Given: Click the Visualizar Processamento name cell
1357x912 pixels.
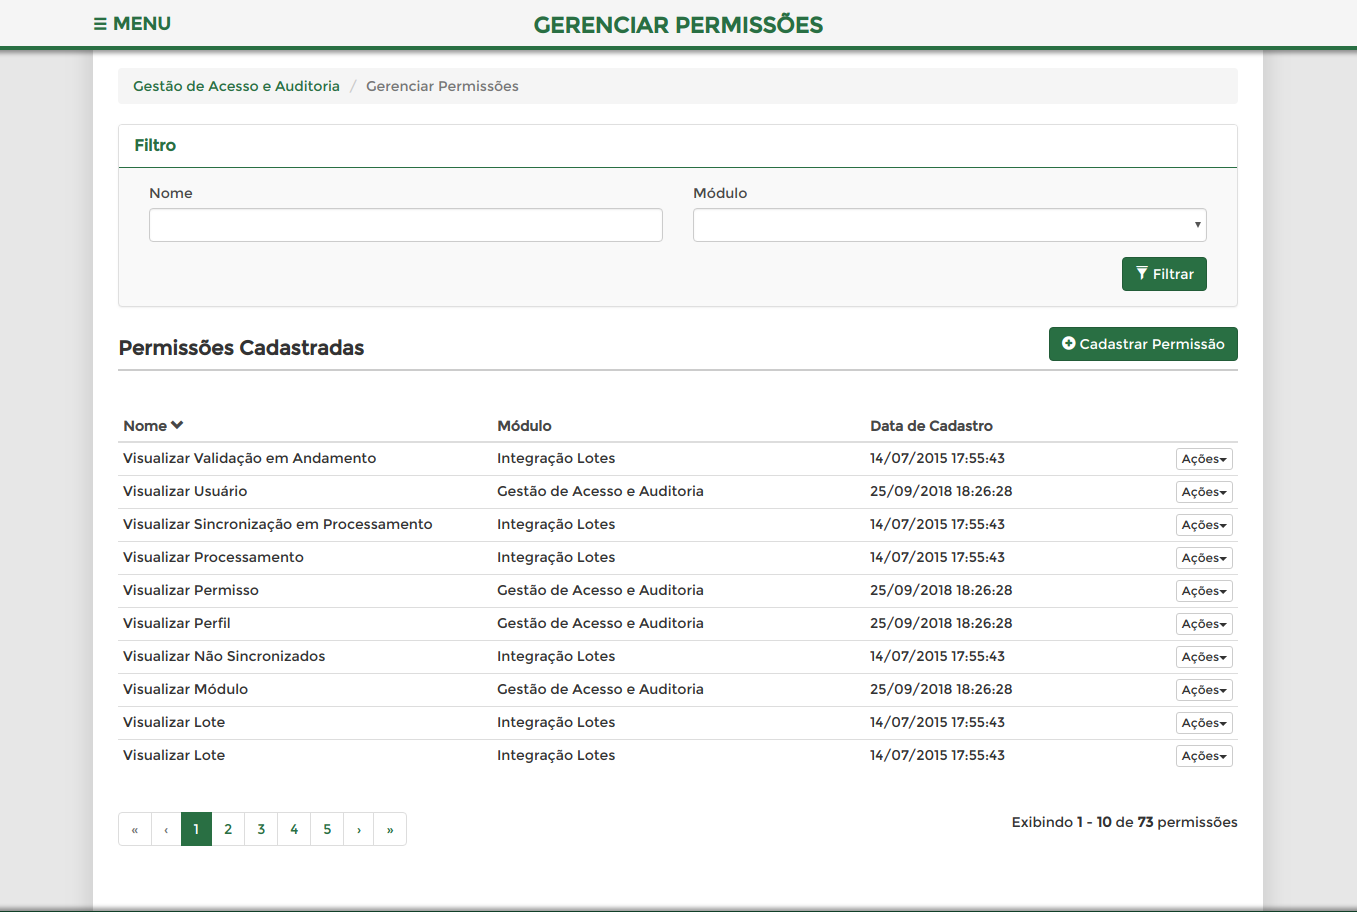Looking at the screenshot, I should tap(213, 557).
